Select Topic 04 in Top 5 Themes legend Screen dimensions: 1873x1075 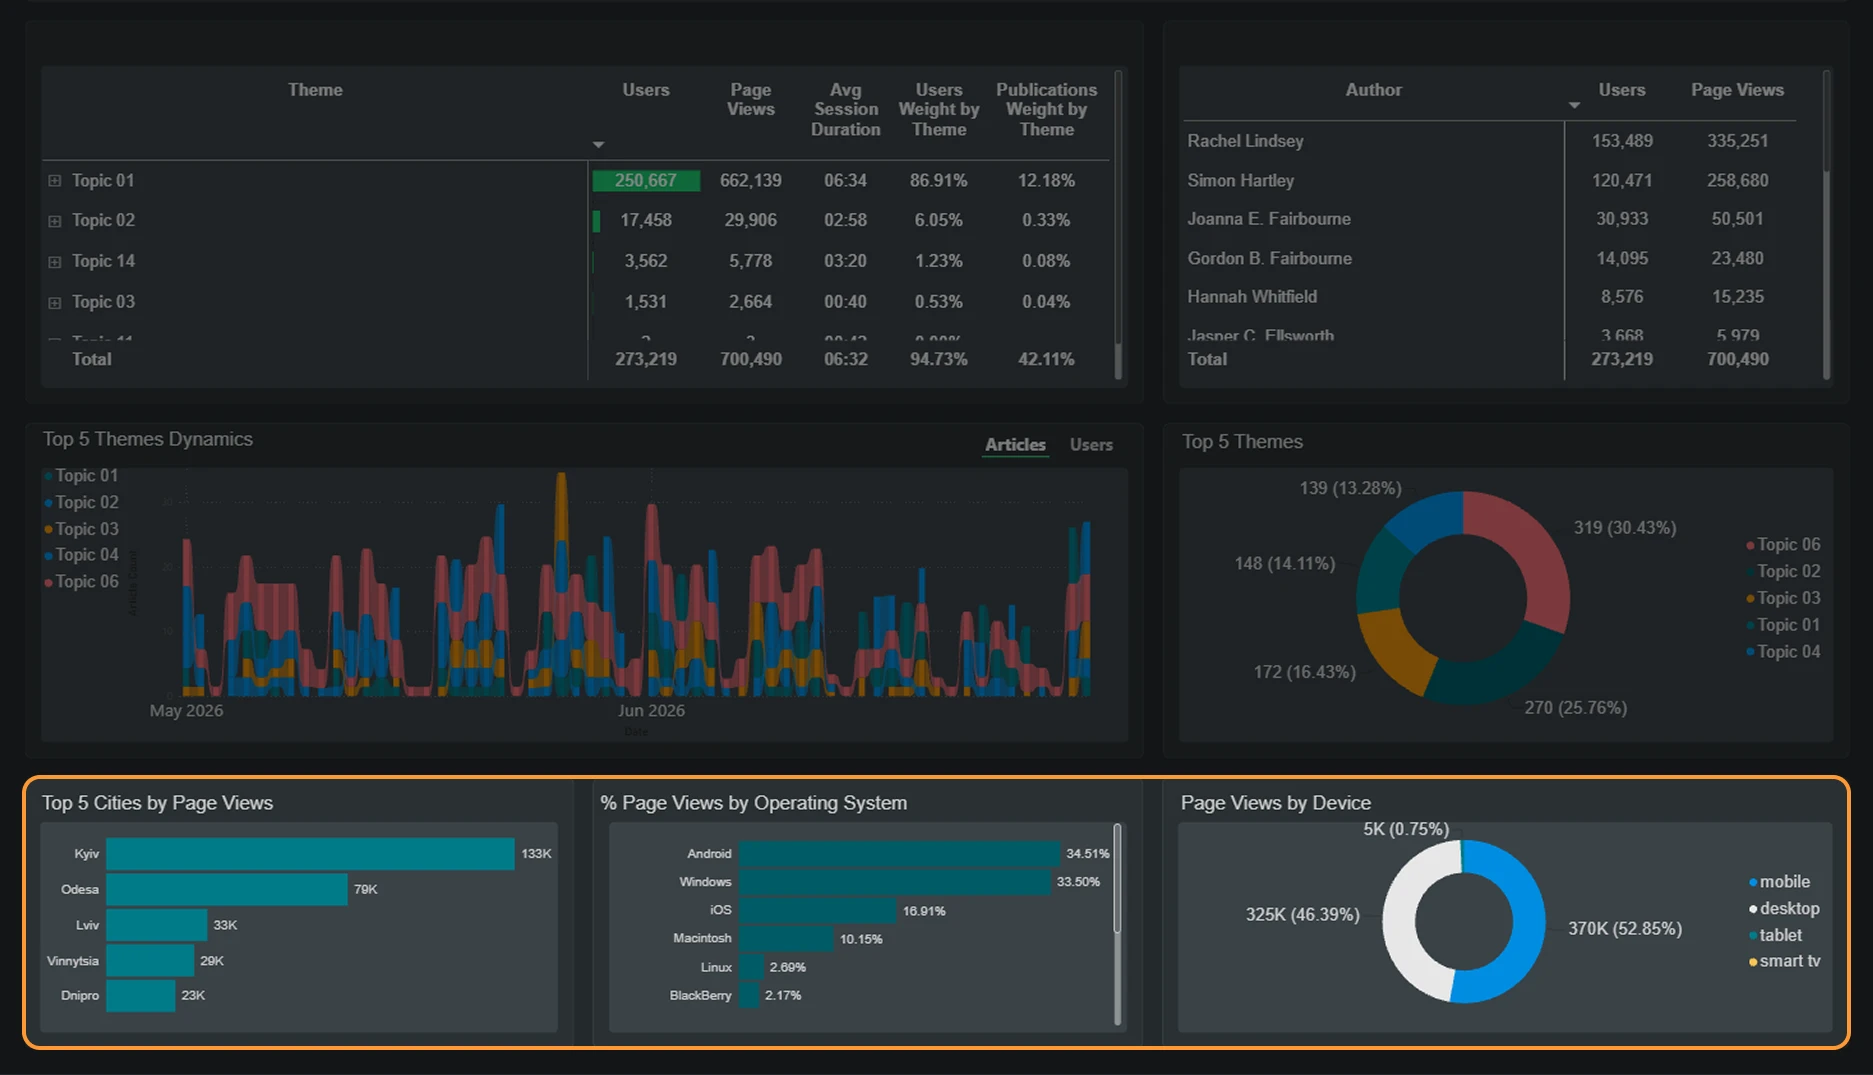click(1783, 652)
